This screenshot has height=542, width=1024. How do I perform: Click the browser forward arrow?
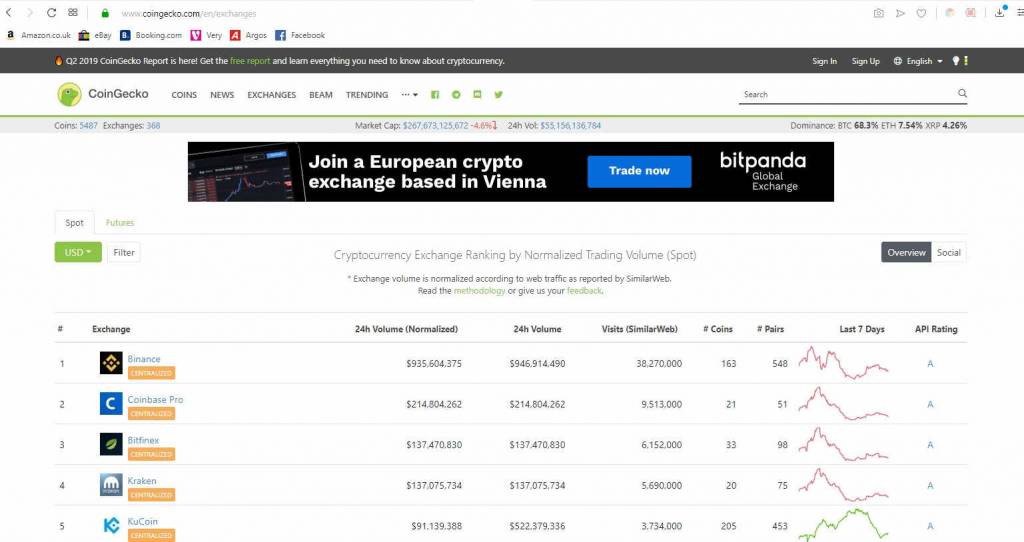coord(29,12)
